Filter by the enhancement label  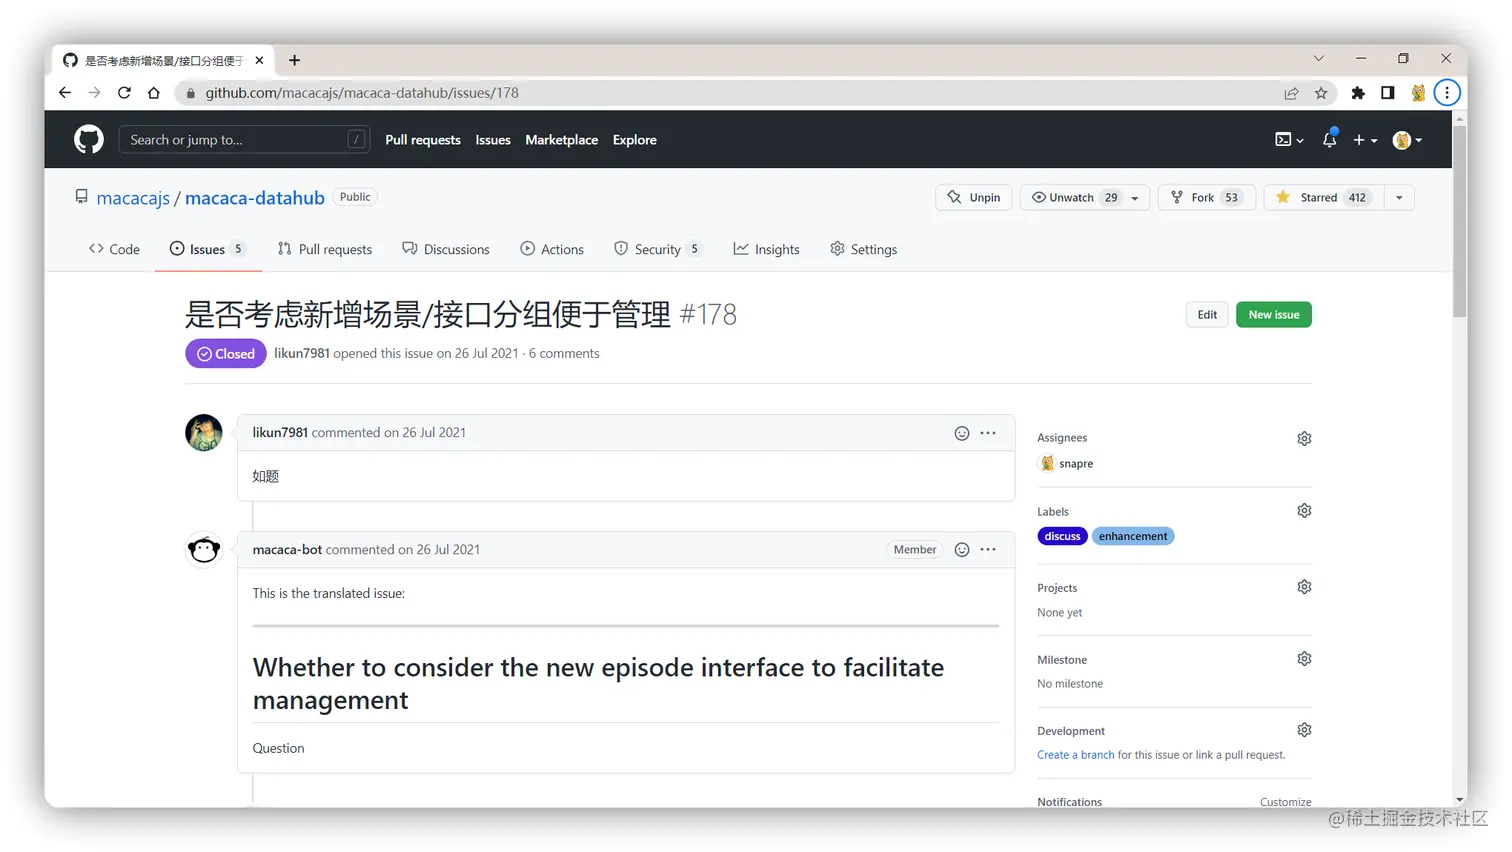tap(1133, 537)
